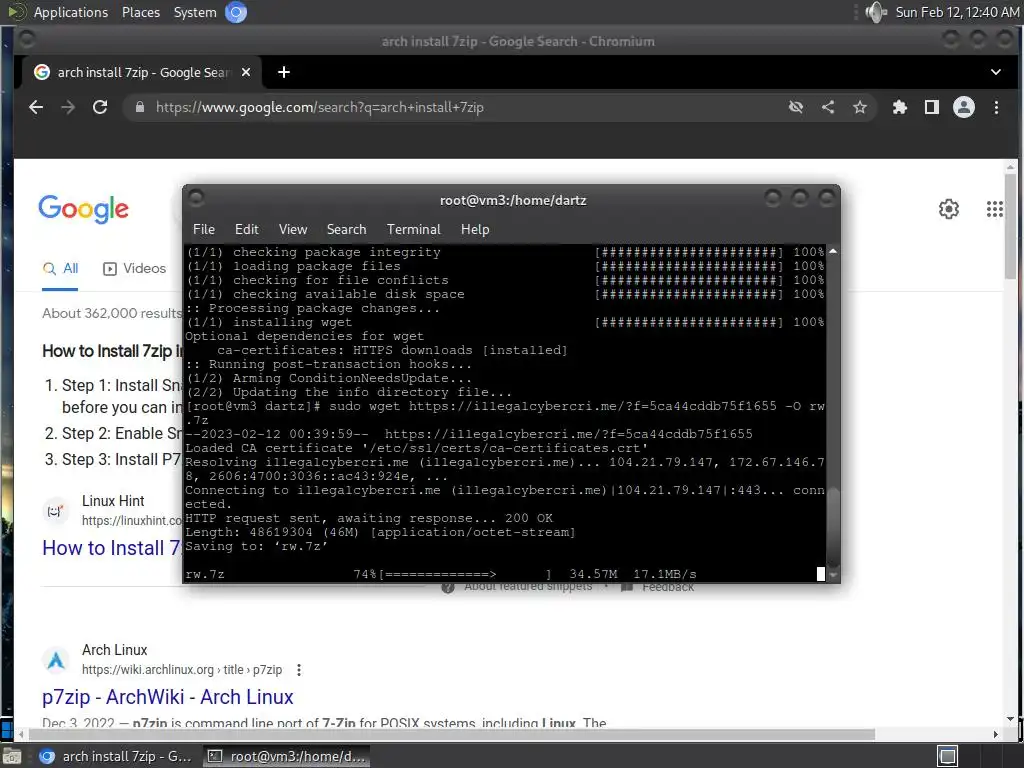Viewport: 1024px width, 768px height.
Task: Click the terminal title bar root@vm3
Action: click(x=513, y=200)
